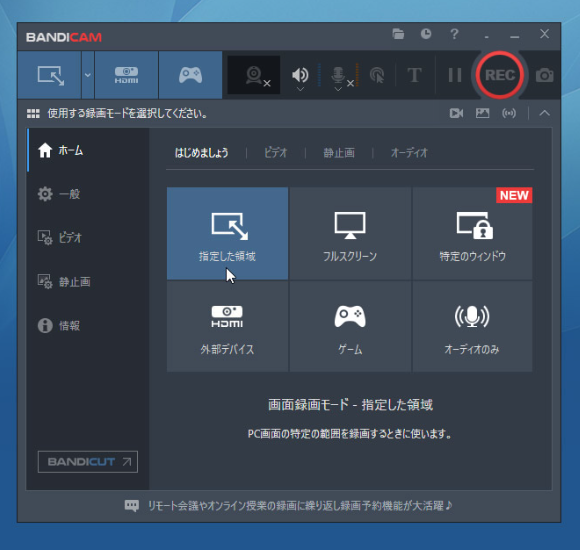
Task: Open help with the question mark icon
Action: 454,34
